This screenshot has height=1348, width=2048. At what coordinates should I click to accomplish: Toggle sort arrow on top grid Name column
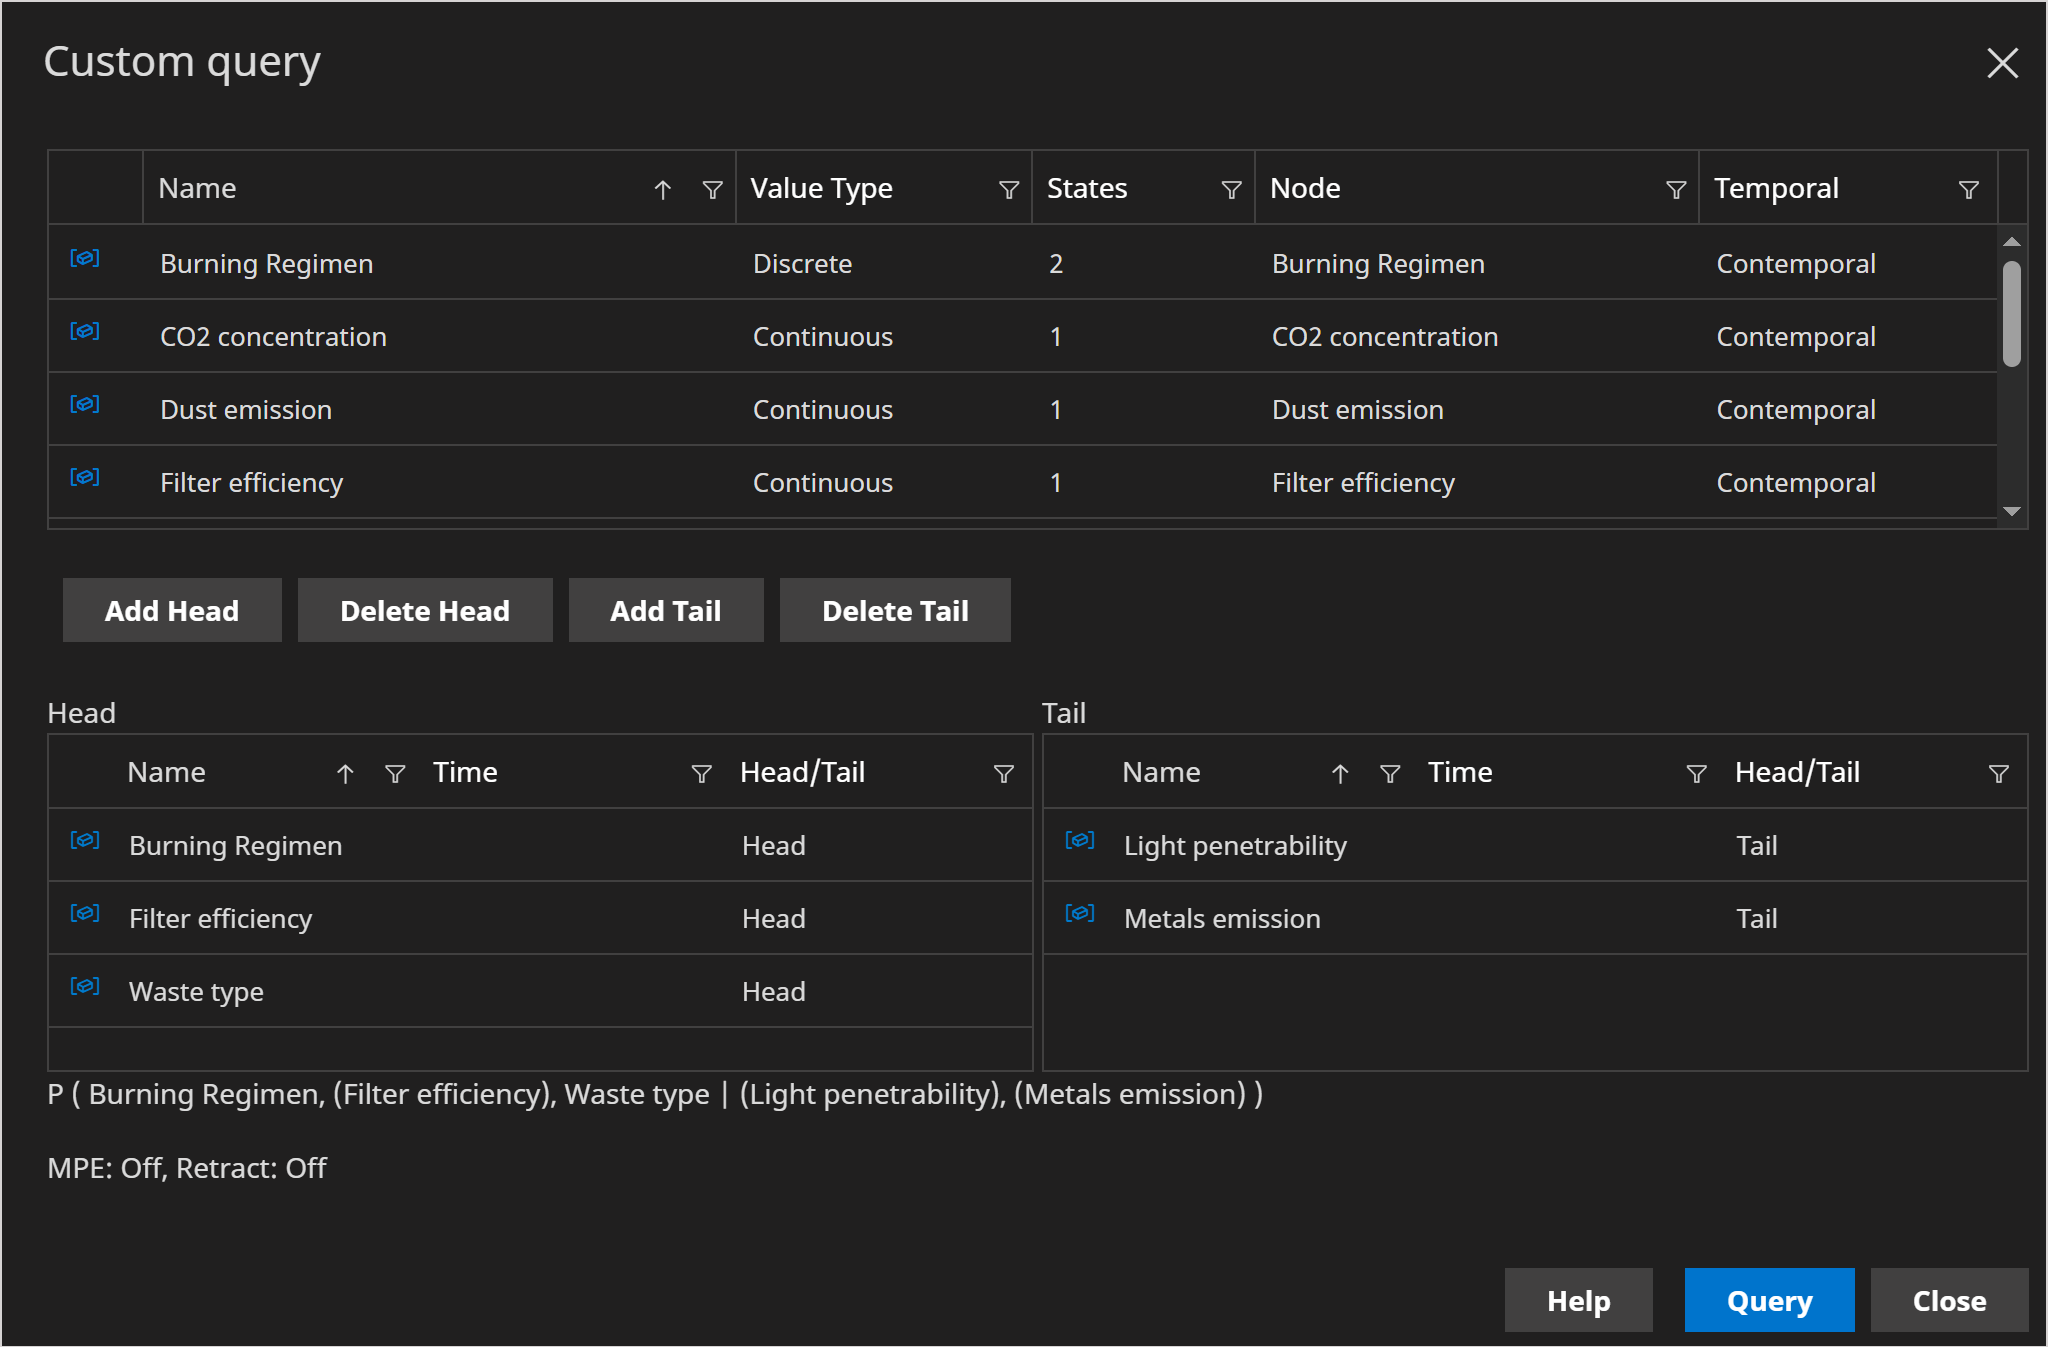(x=662, y=190)
